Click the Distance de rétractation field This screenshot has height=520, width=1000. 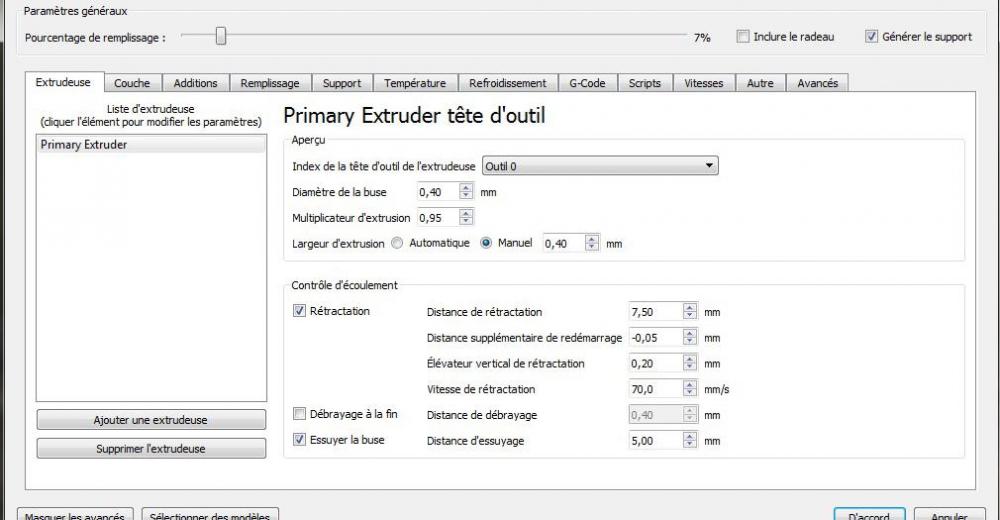pos(655,312)
